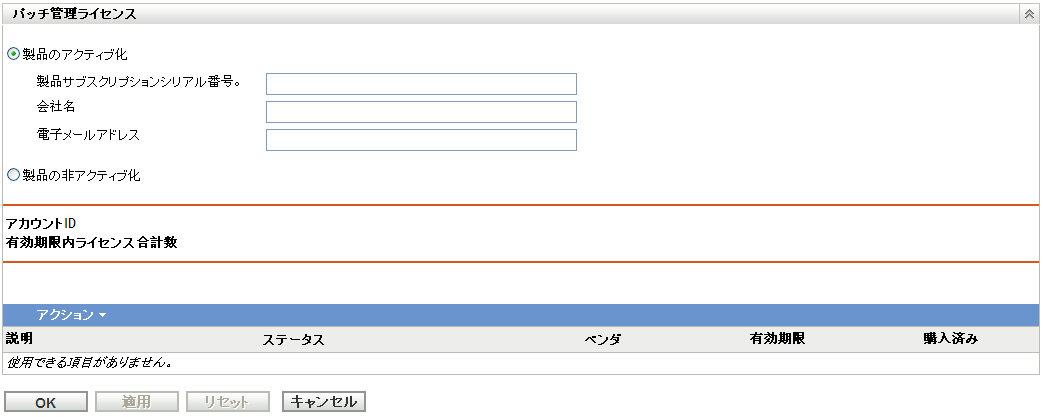Focus the 会社名 text field

click(421, 111)
